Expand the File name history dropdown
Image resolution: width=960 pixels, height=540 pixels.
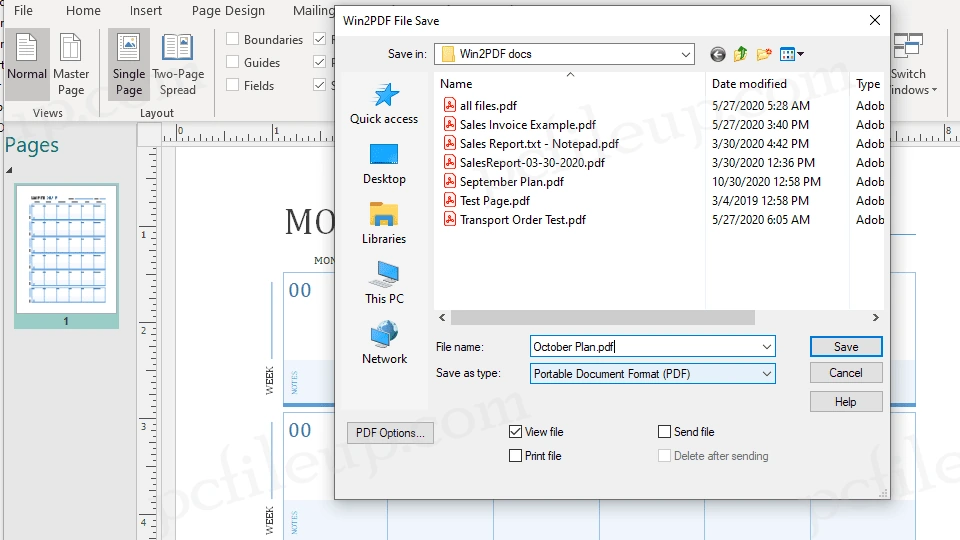coord(766,347)
